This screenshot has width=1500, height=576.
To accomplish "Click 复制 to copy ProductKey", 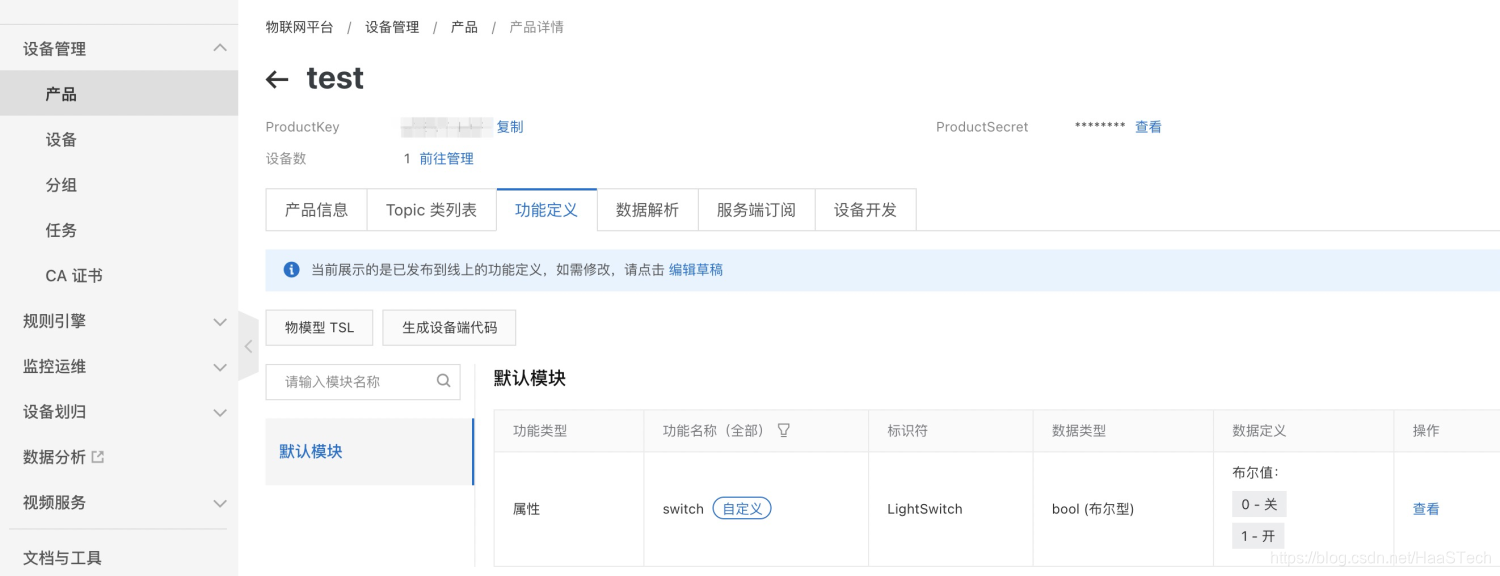I will 510,127.
